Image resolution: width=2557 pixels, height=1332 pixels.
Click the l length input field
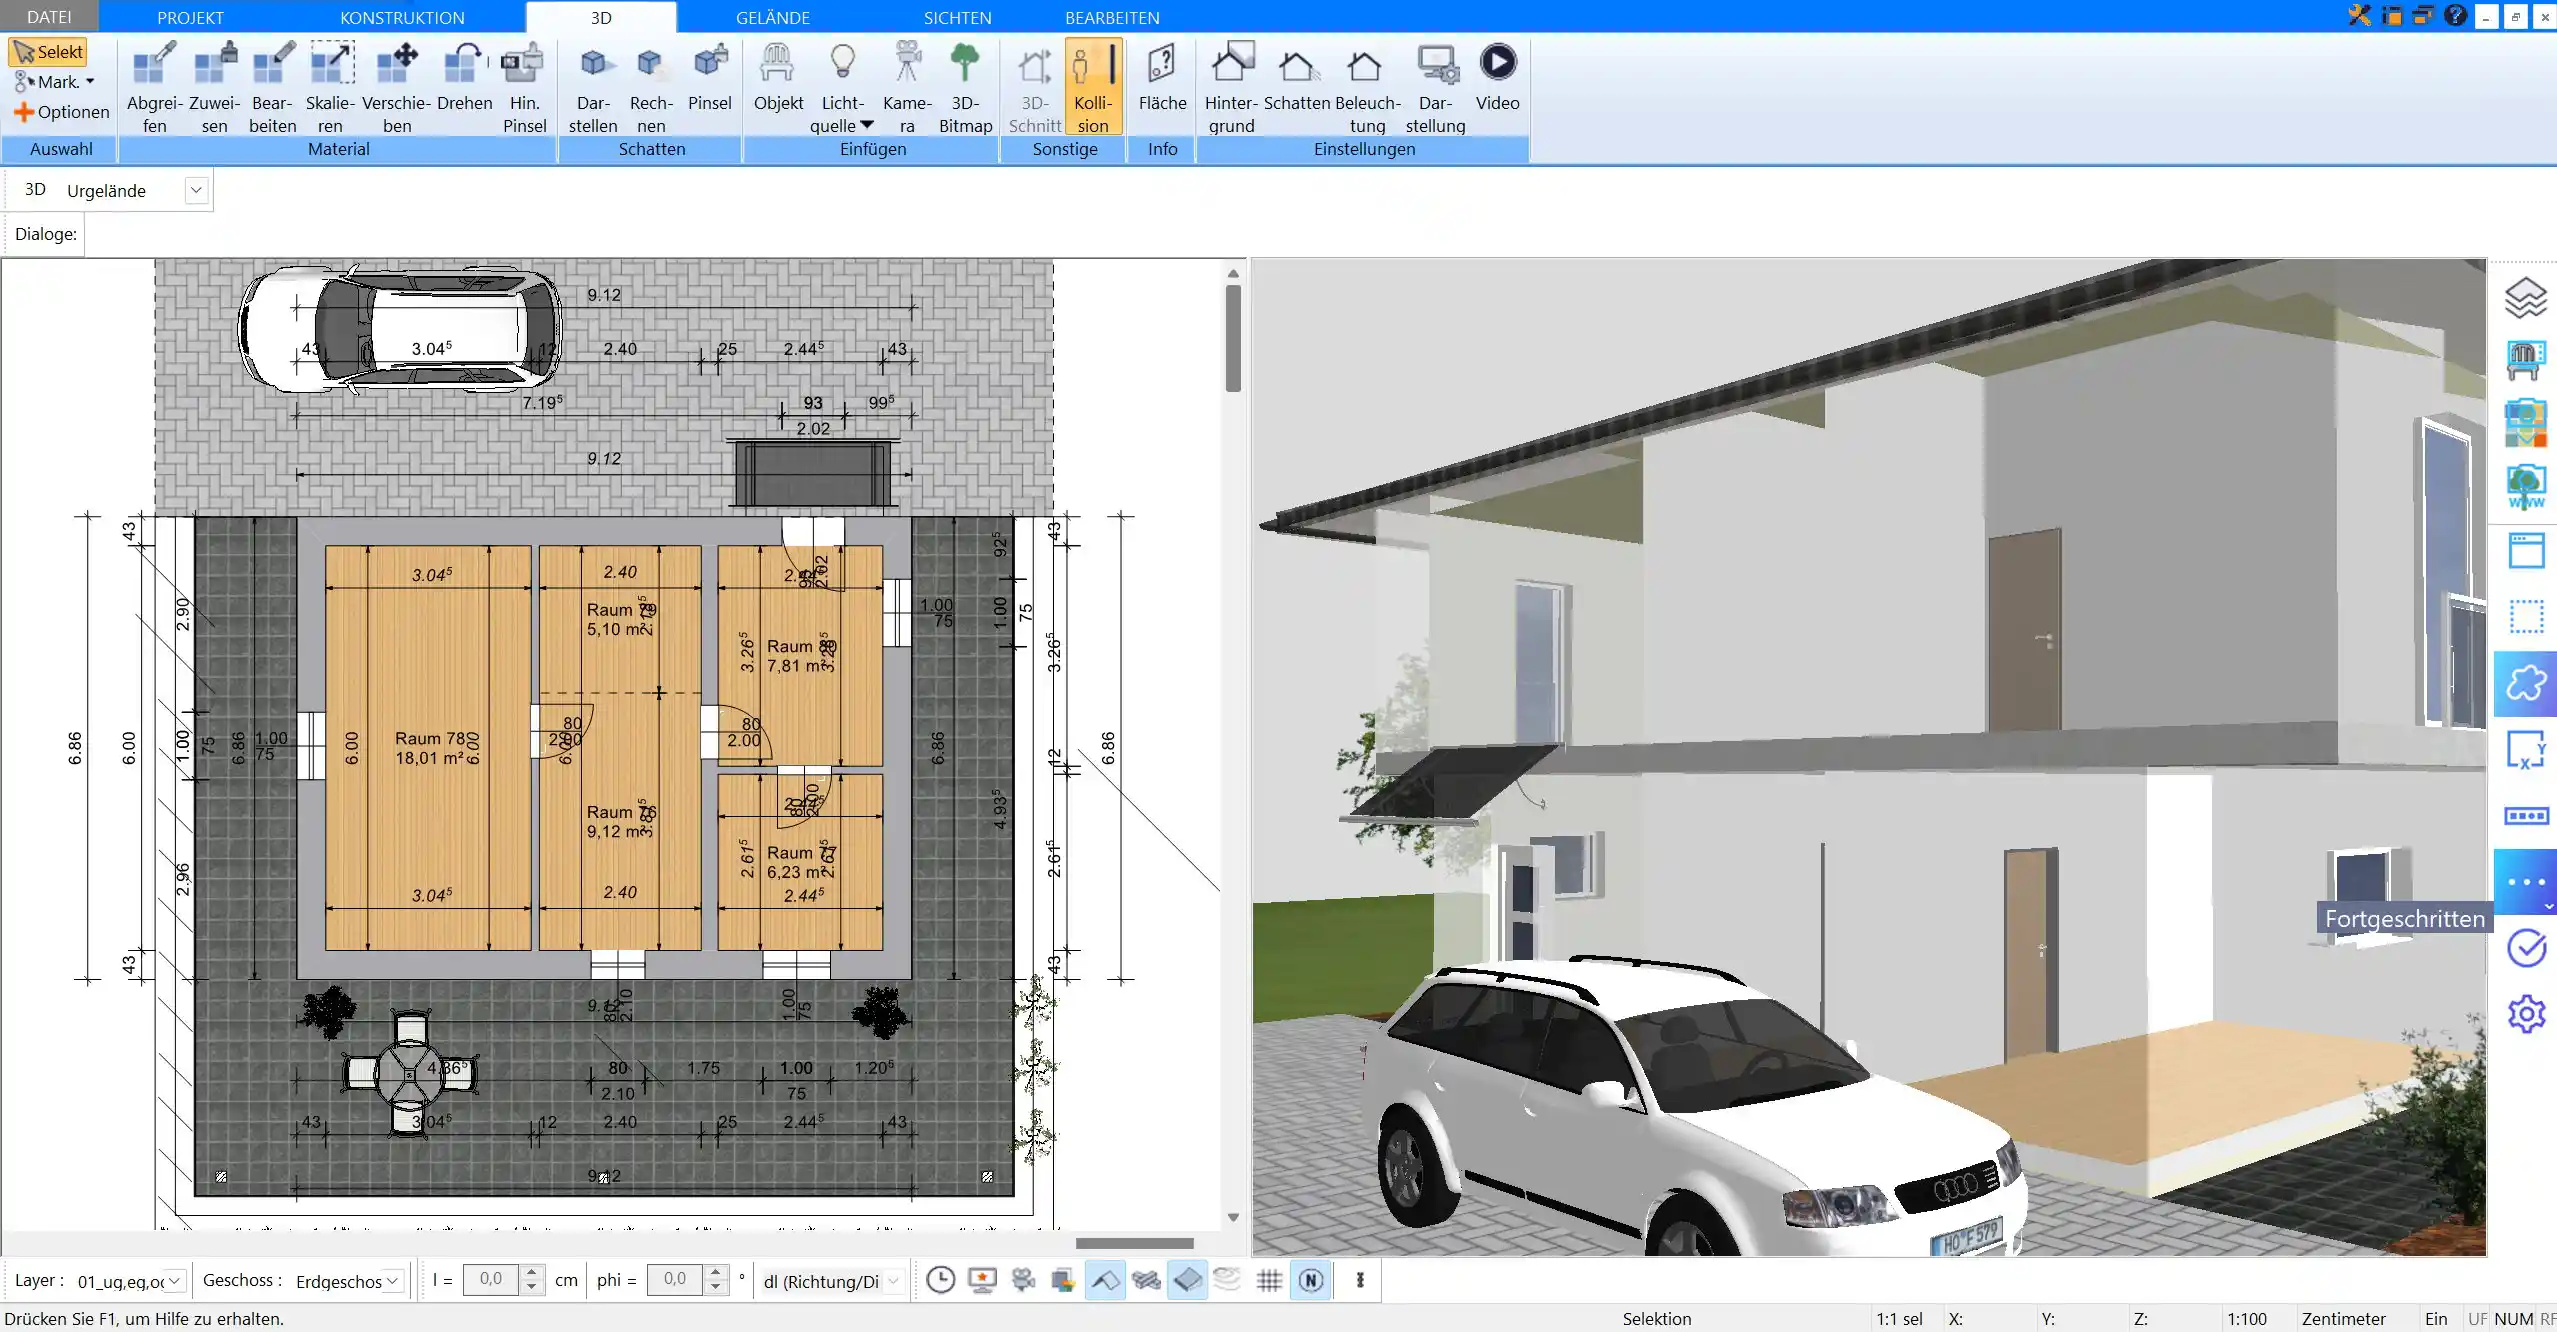click(x=491, y=1279)
